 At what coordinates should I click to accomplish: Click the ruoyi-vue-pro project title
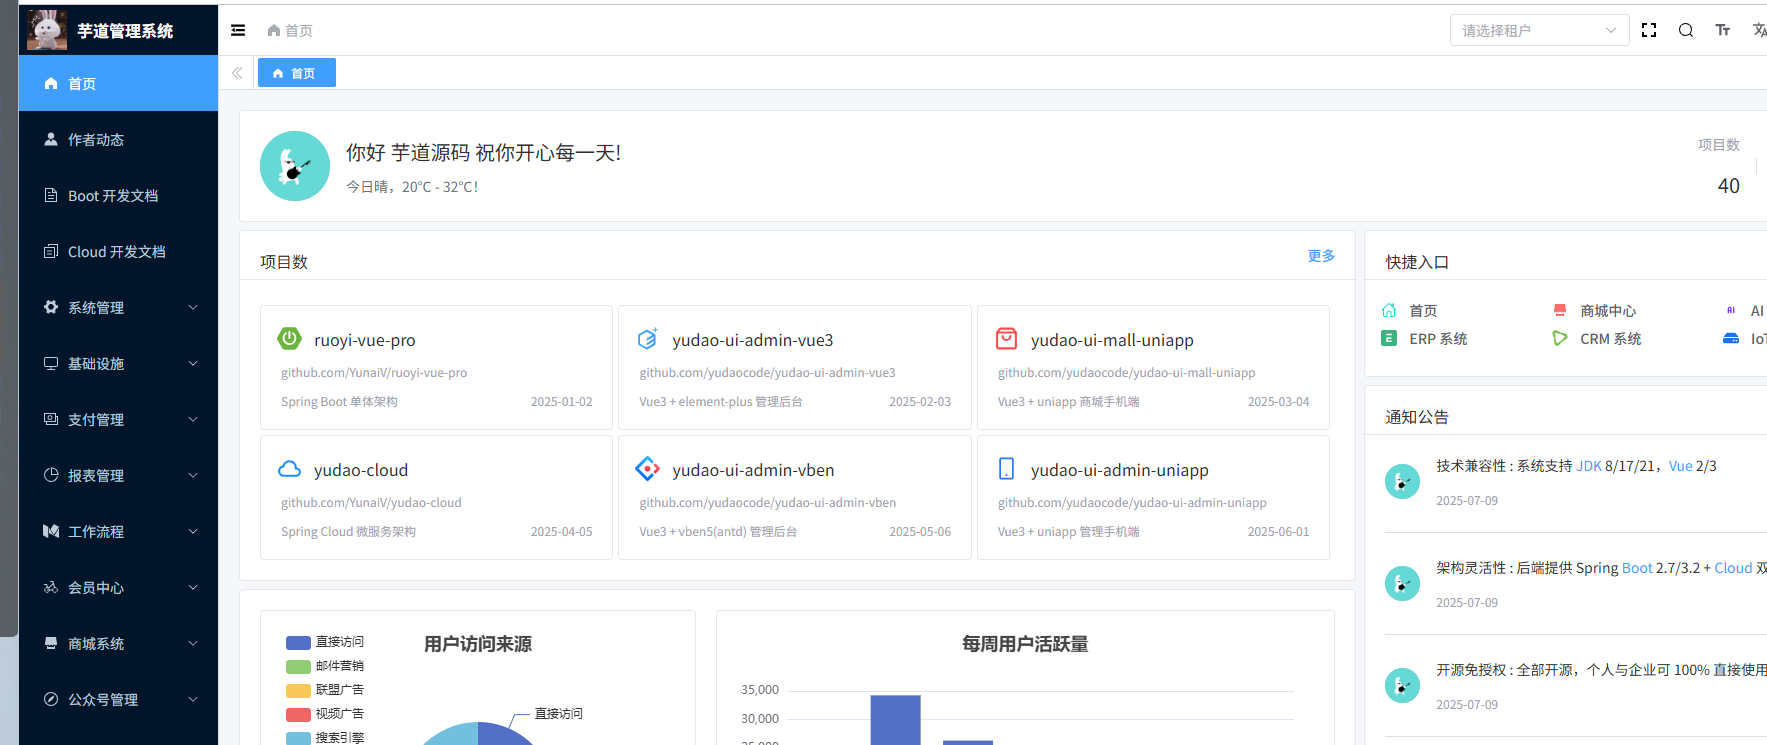click(365, 340)
